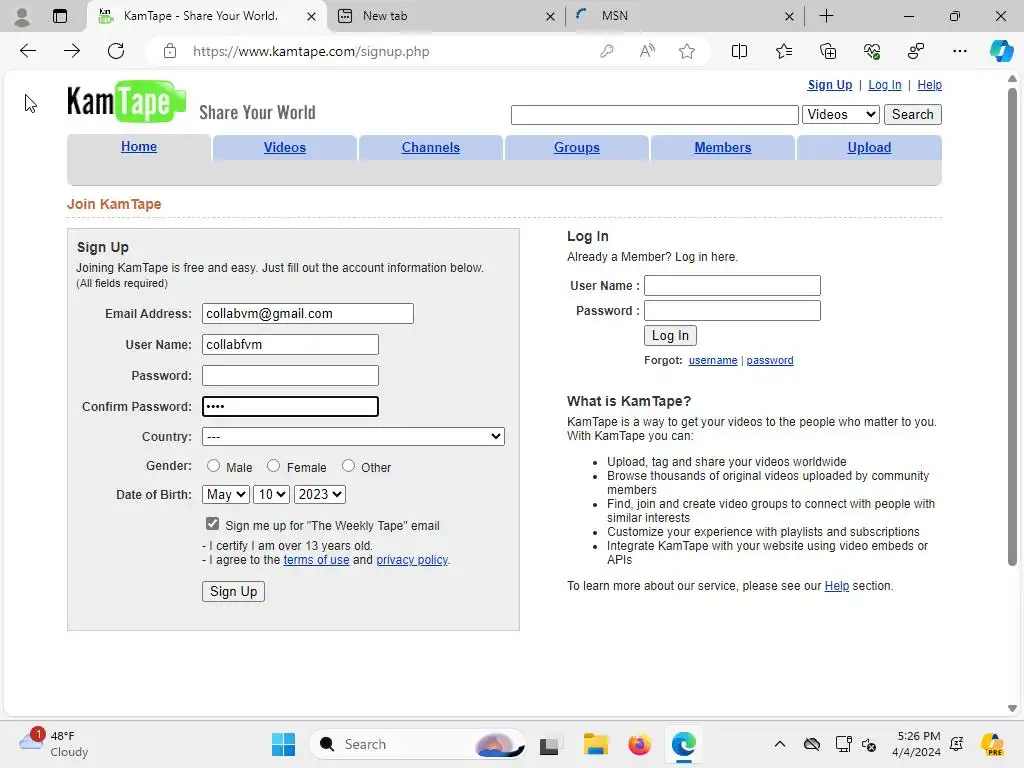The height and width of the screenshot is (768, 1024).
Task: Uncheck The Weekly Tape email checkbox
Action: (x=212, y=524)
